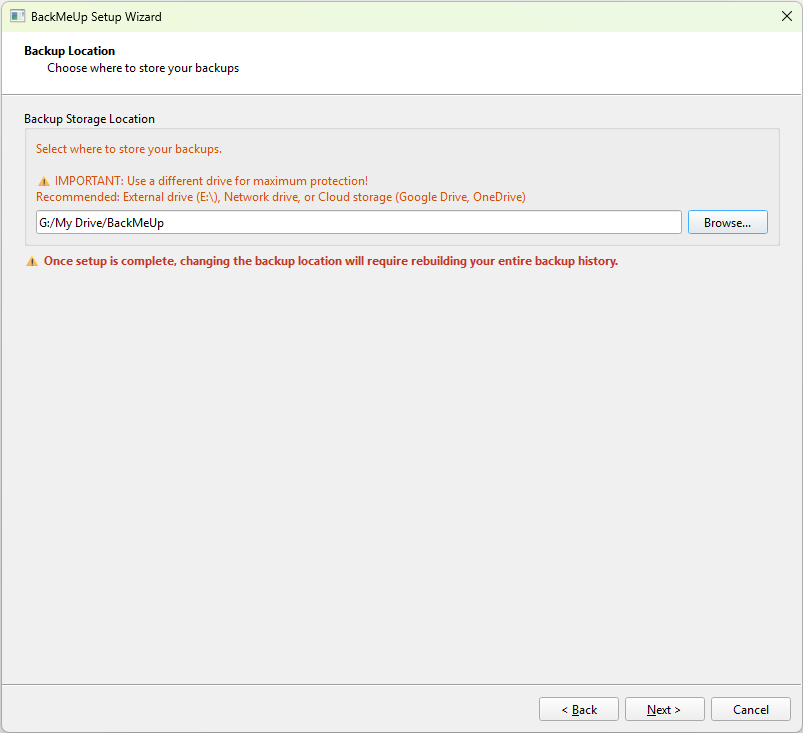Close the Setup Wizard window
Screen dimensions: 803x733
tap(786, 16)
